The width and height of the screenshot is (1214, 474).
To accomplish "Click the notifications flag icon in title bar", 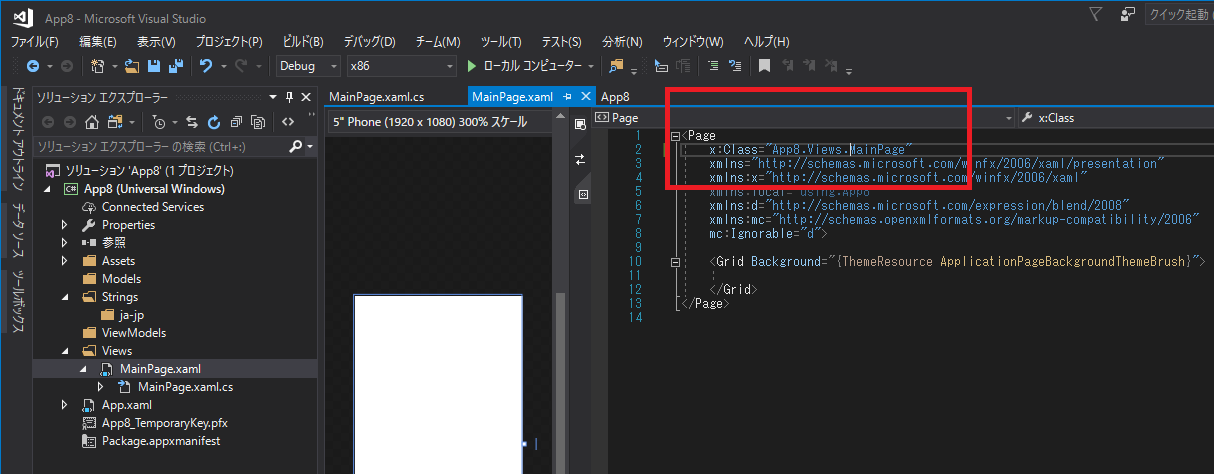I will pyautogui.click(x=1096, y=14).
